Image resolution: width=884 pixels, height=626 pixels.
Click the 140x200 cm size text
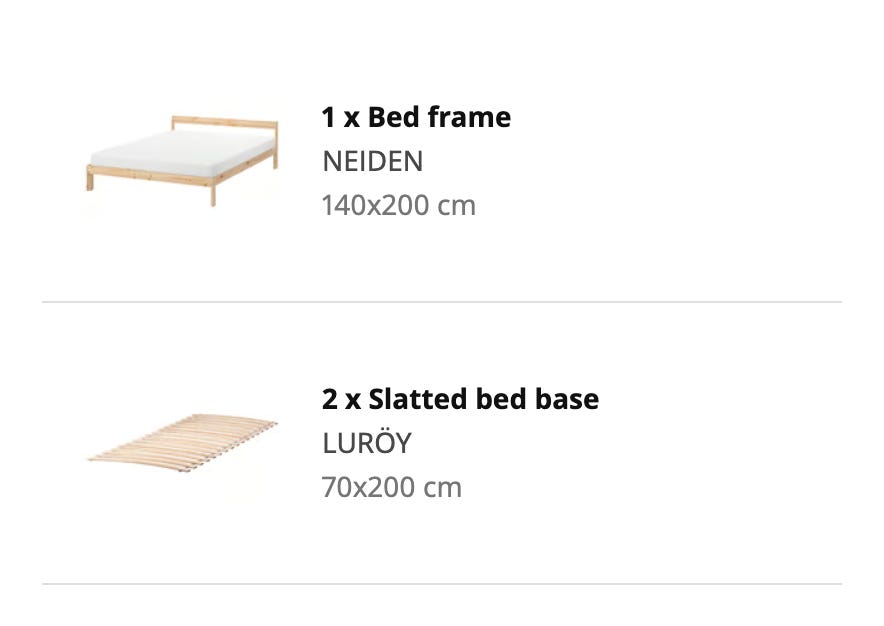pos(399,205)
